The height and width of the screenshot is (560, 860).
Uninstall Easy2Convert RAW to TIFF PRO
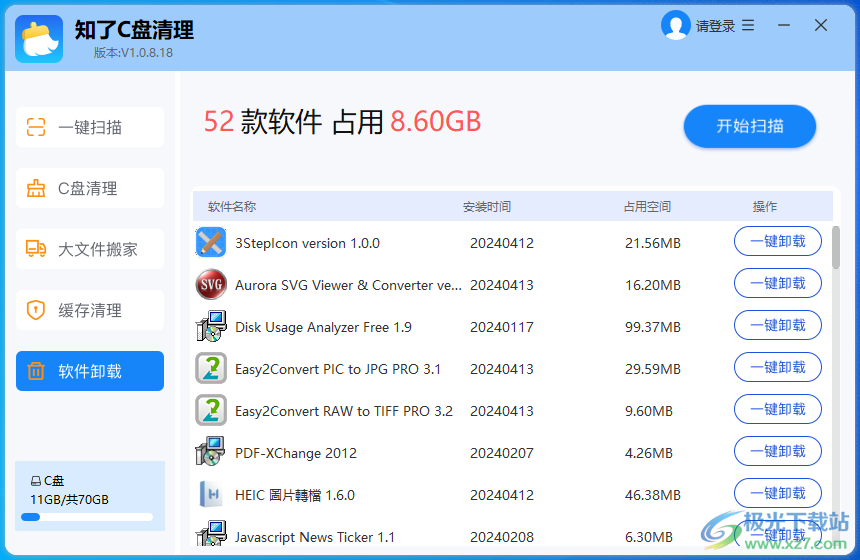coord(778,409)
